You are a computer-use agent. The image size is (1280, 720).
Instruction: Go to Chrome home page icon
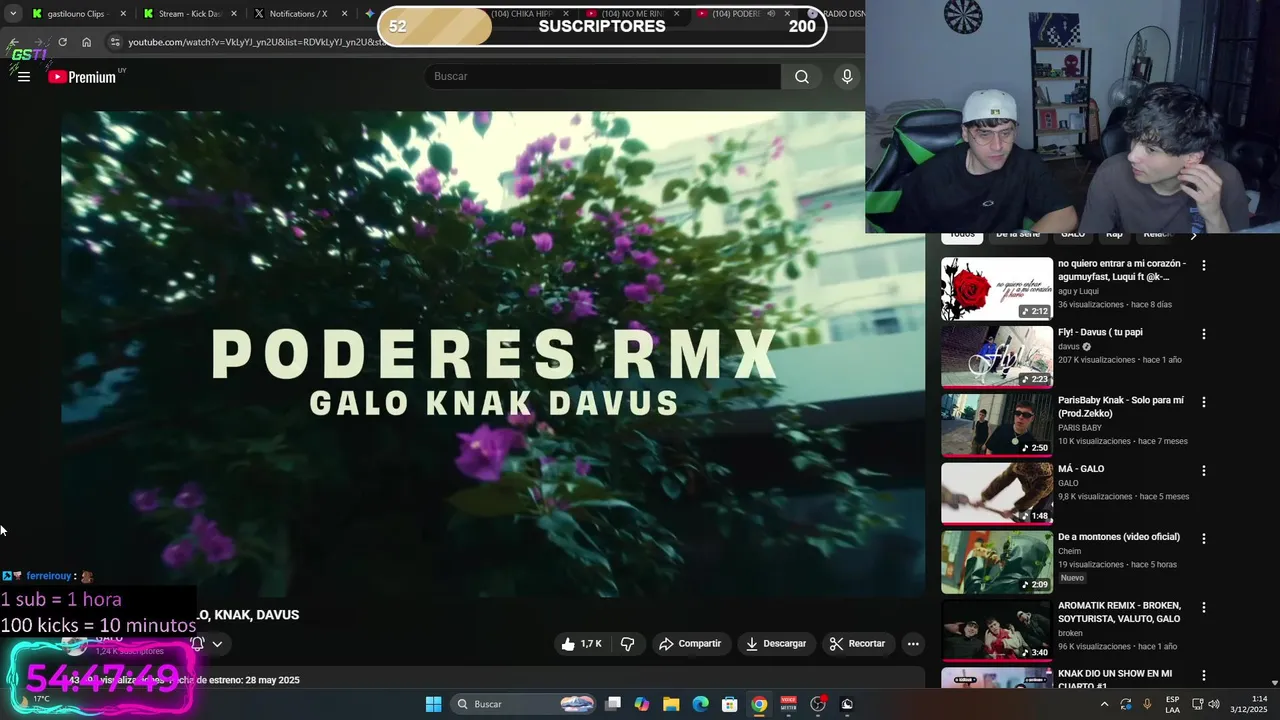87,42
